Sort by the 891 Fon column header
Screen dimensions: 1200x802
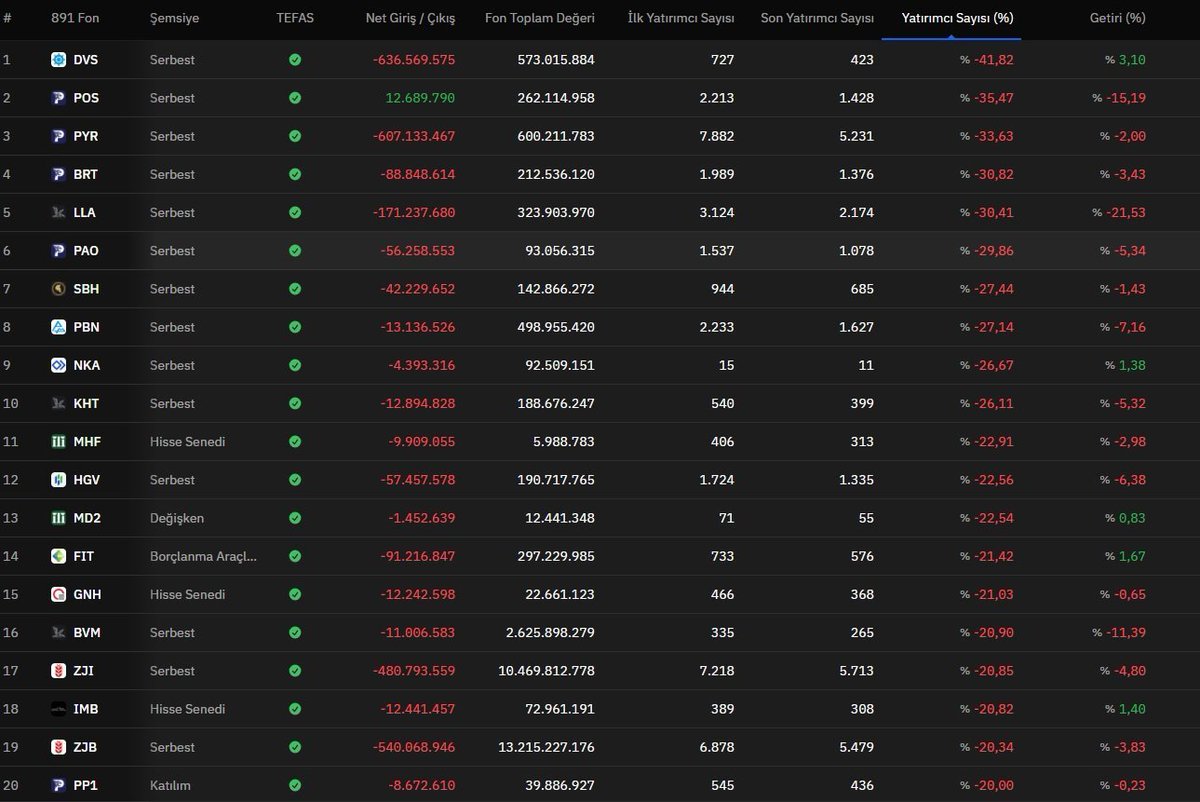(x=75, y=19)
